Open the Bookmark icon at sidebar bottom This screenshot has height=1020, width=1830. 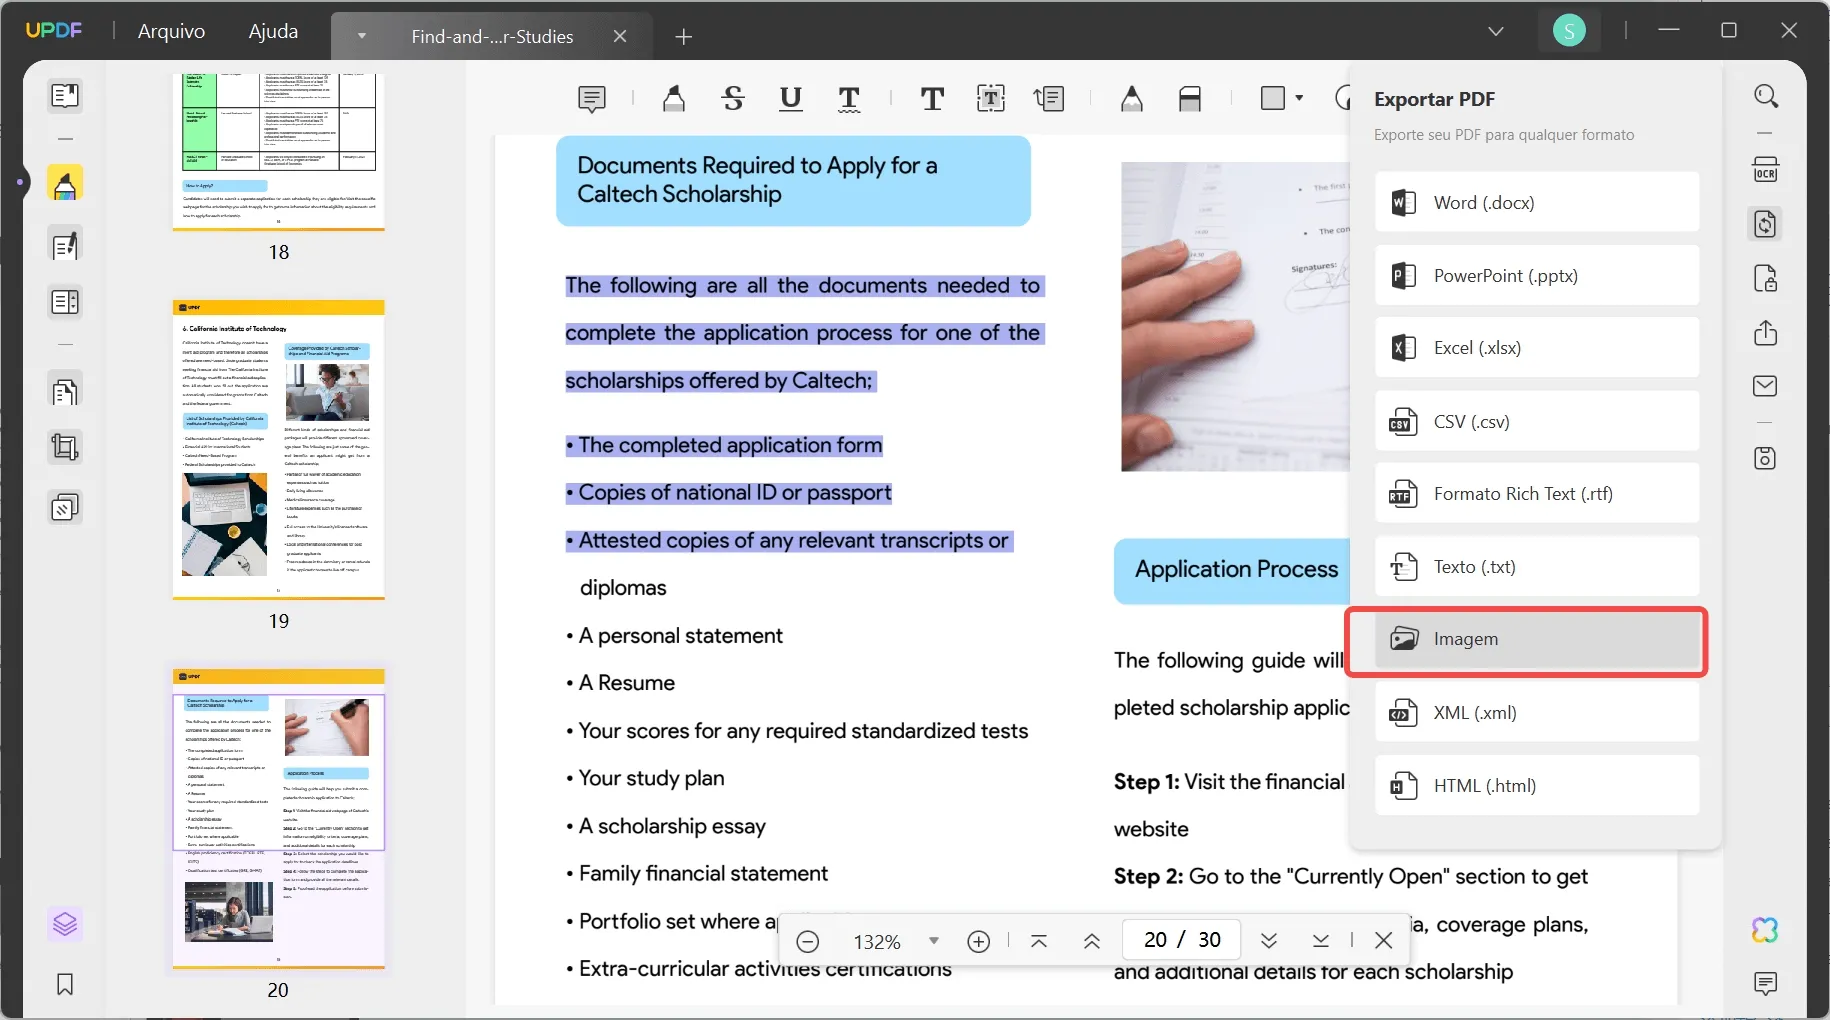64,985
